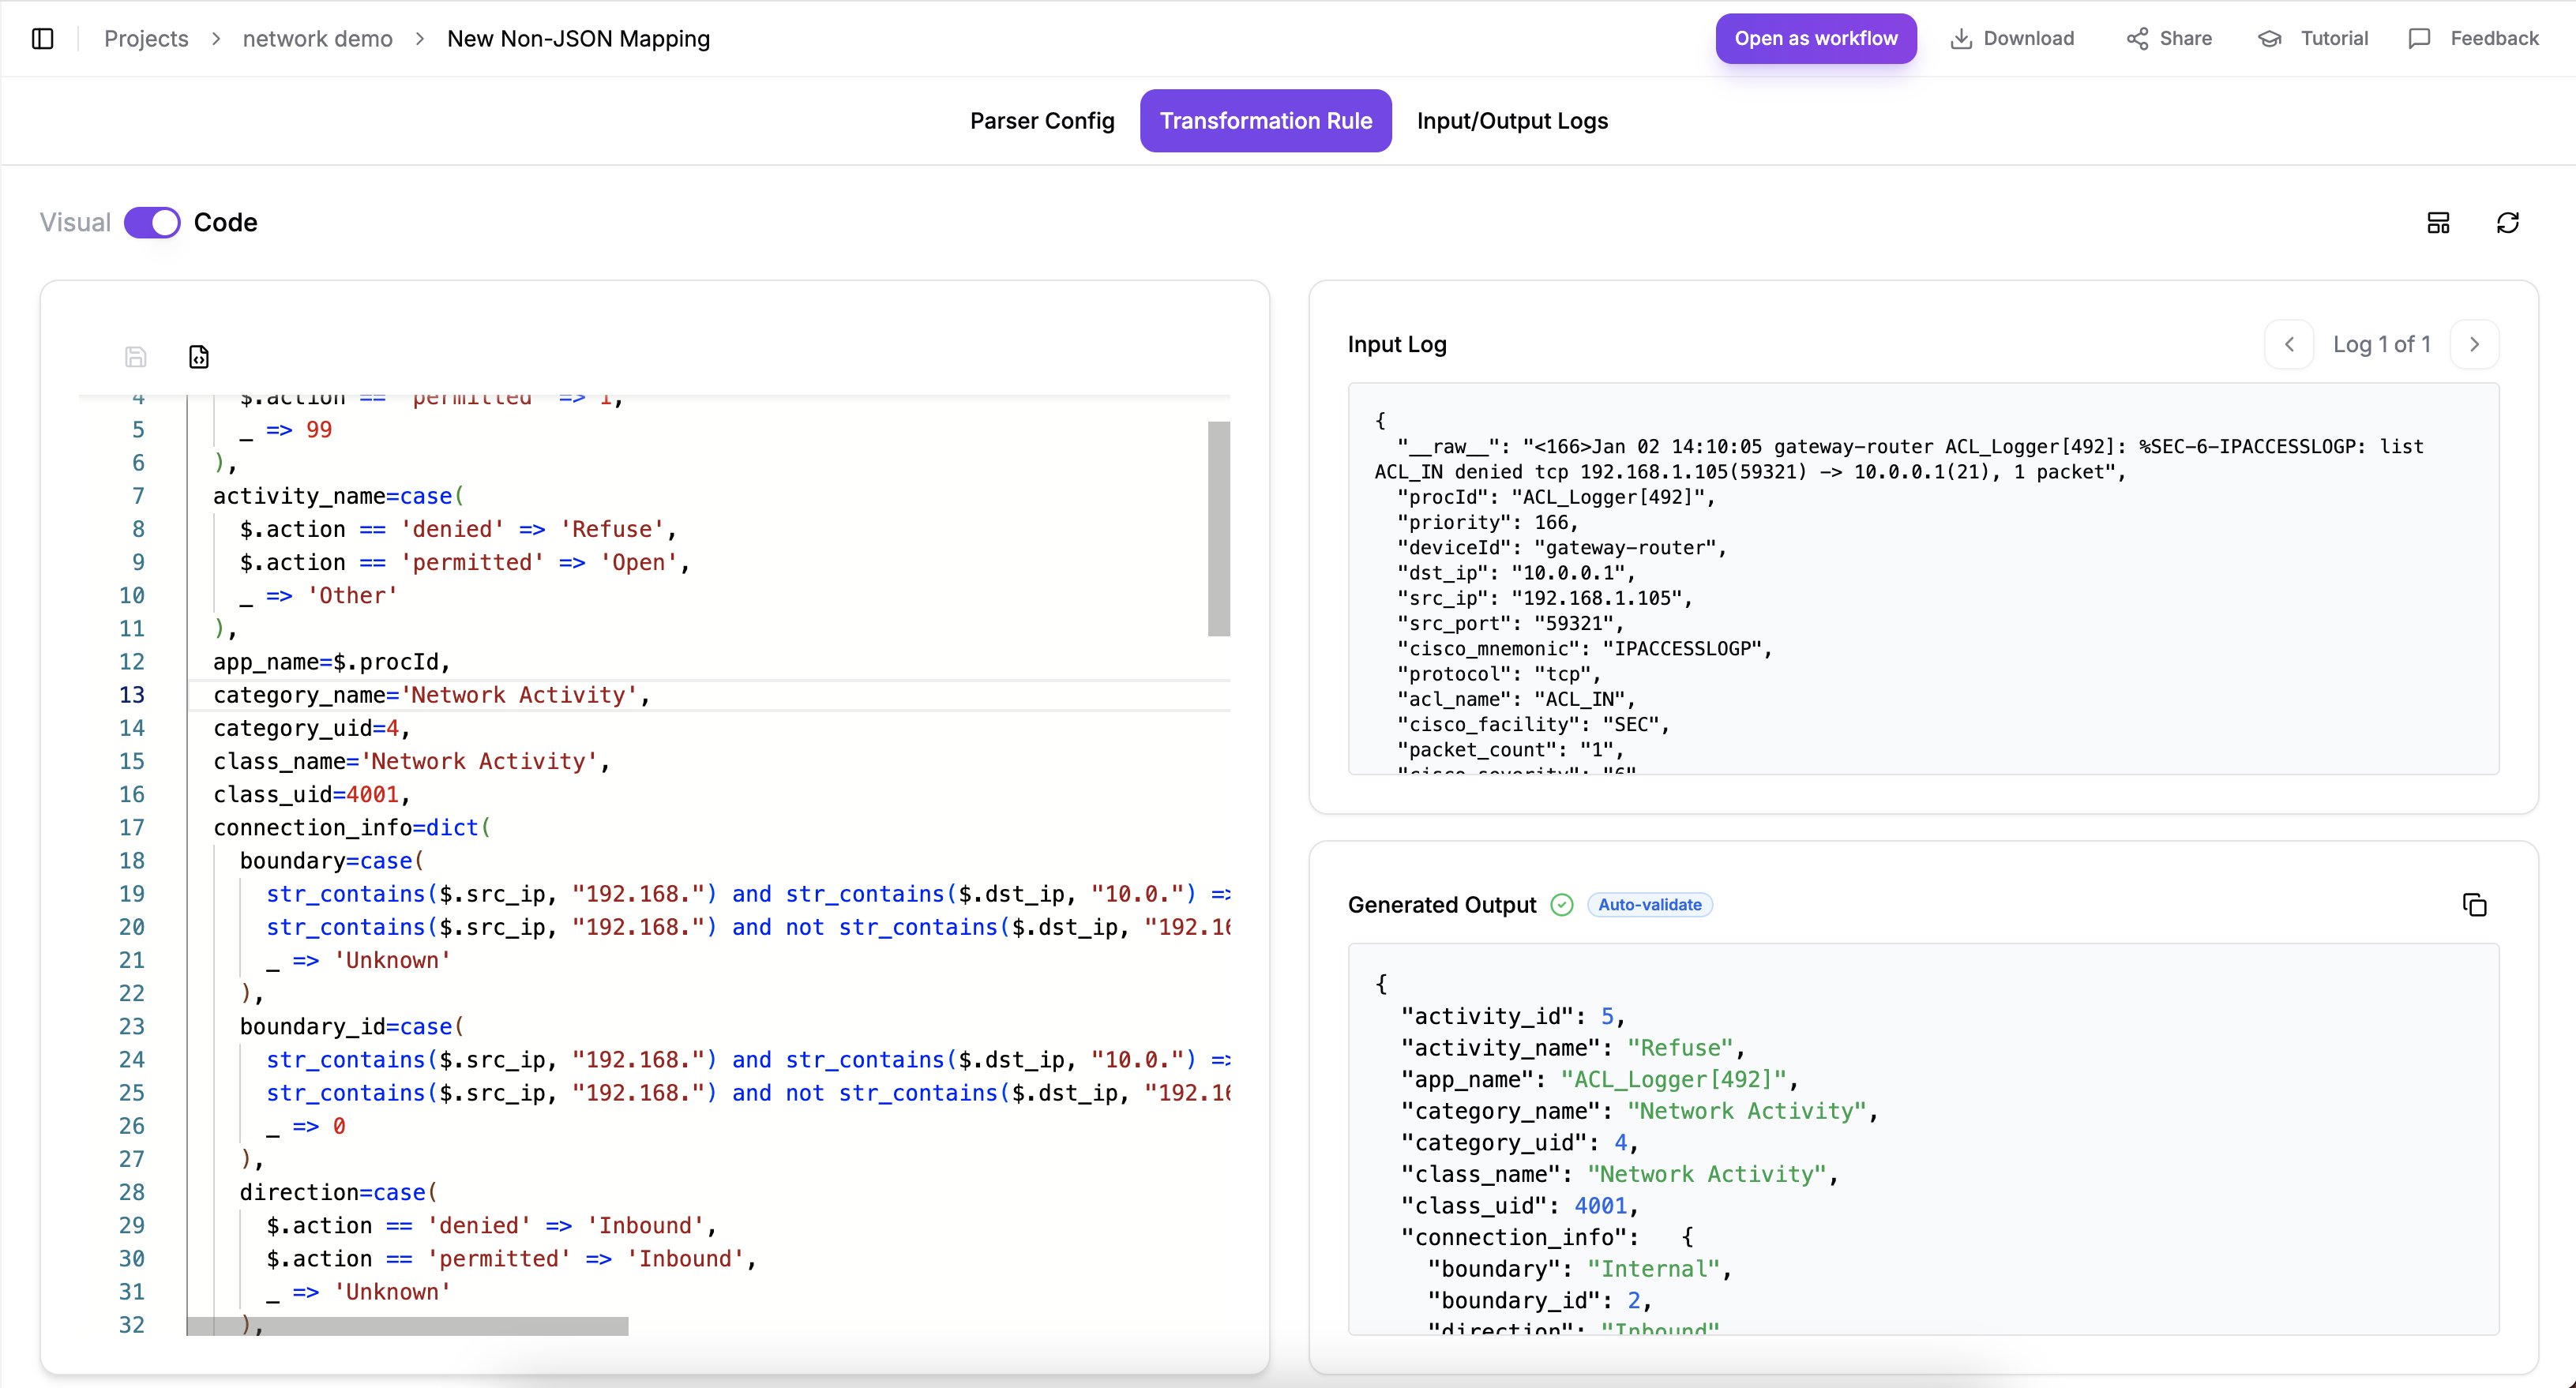2576x1388 pixels.
Task: Navigate to network demo breadcrumb
Action: click(317, 38)
